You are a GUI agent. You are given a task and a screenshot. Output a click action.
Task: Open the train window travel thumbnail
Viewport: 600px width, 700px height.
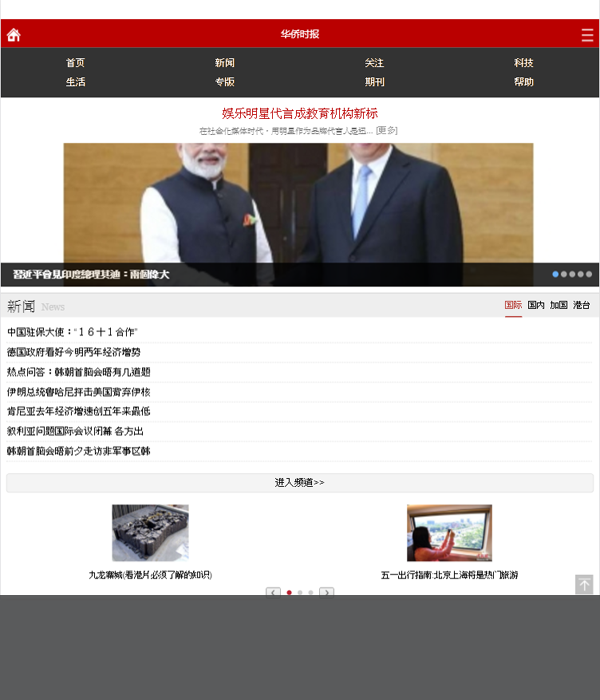click(x=450, y=533)
